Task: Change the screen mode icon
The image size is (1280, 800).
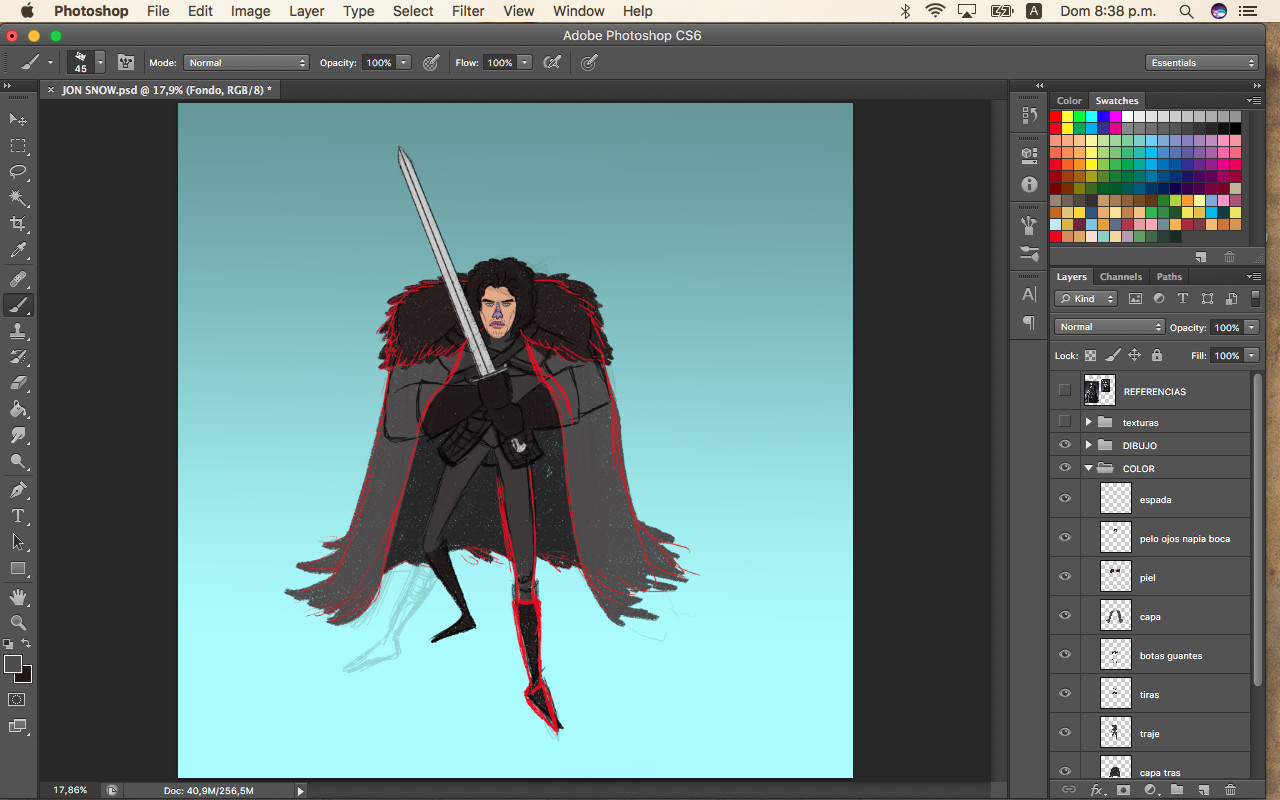Action: point(17,726)
